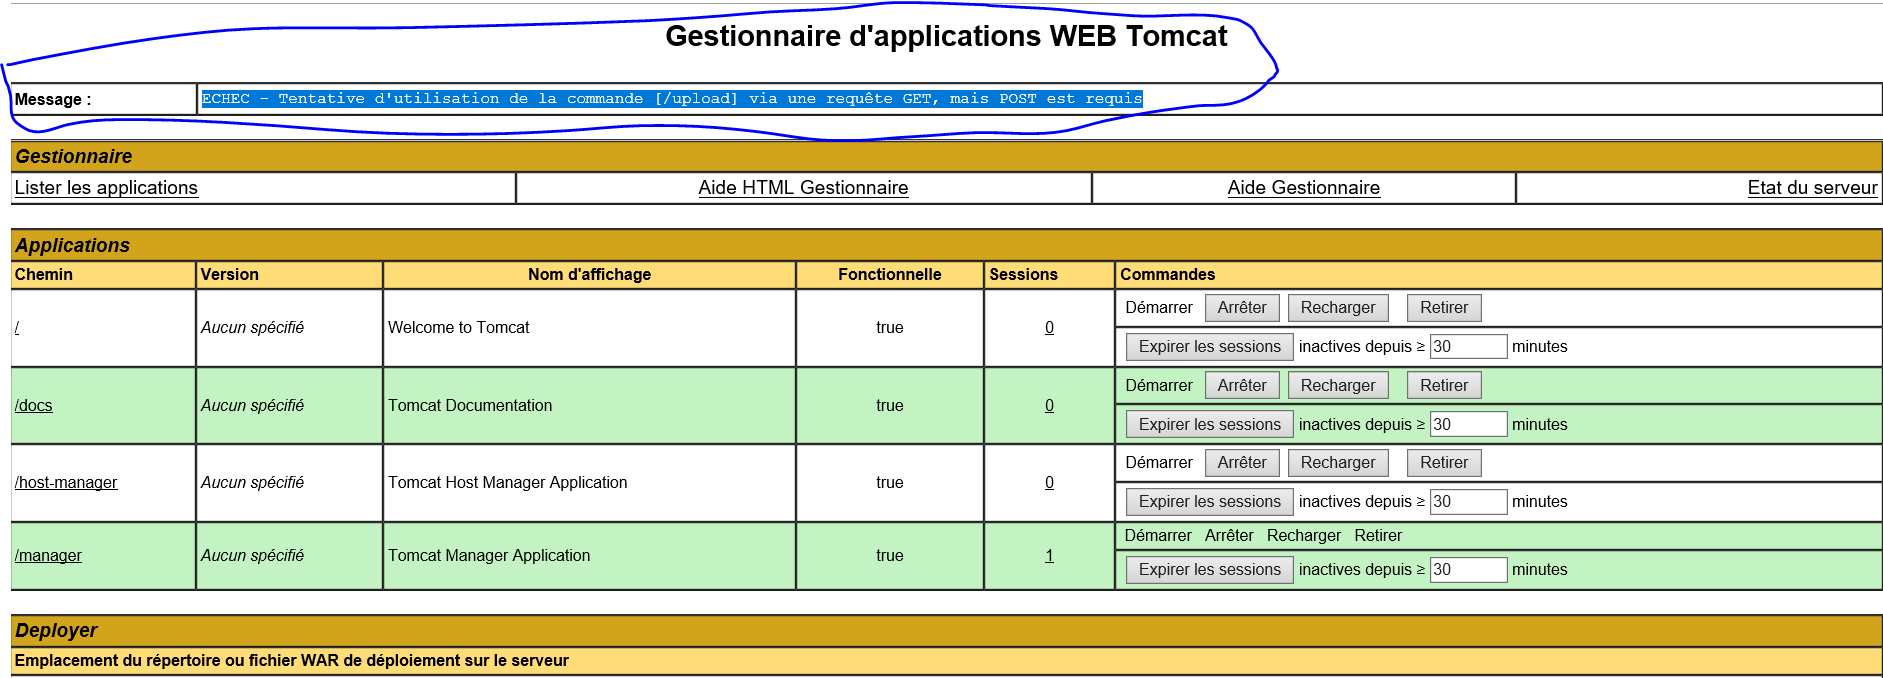Open Lister les applications link
Viewport: 1883px width, 678px height.
(x=106, y=188)
